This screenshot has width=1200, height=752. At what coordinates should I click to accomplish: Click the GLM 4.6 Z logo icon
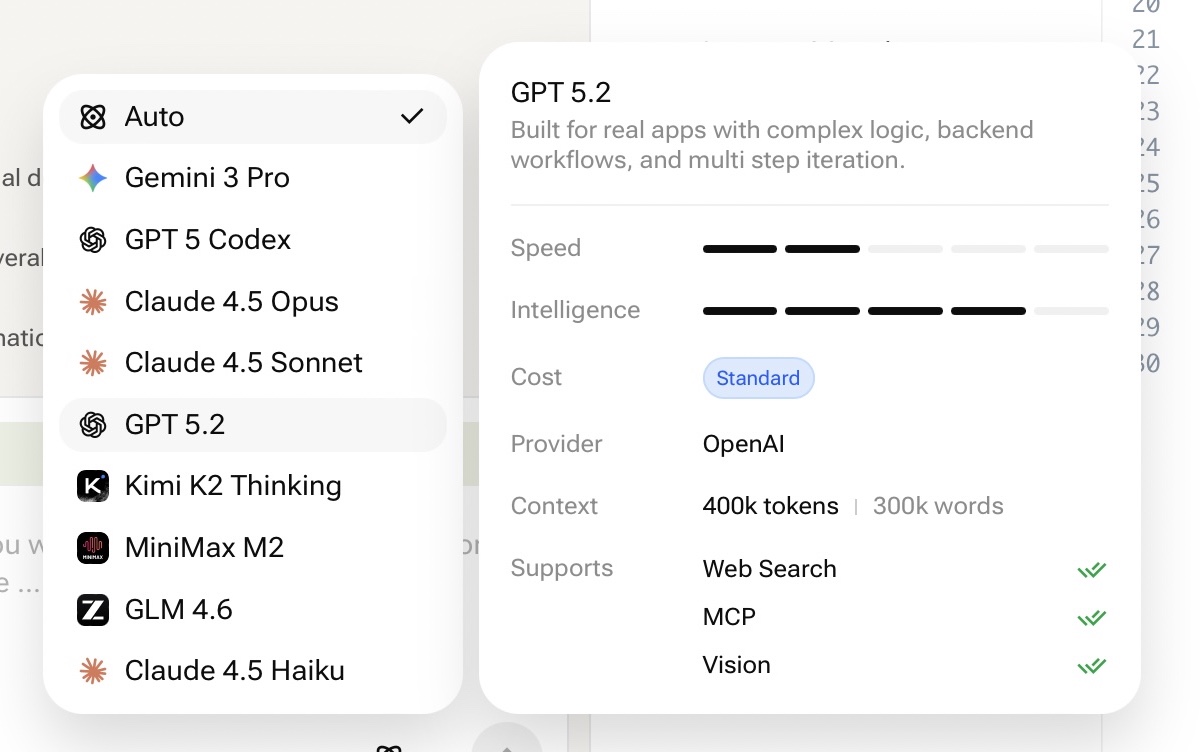pos(93,610)
